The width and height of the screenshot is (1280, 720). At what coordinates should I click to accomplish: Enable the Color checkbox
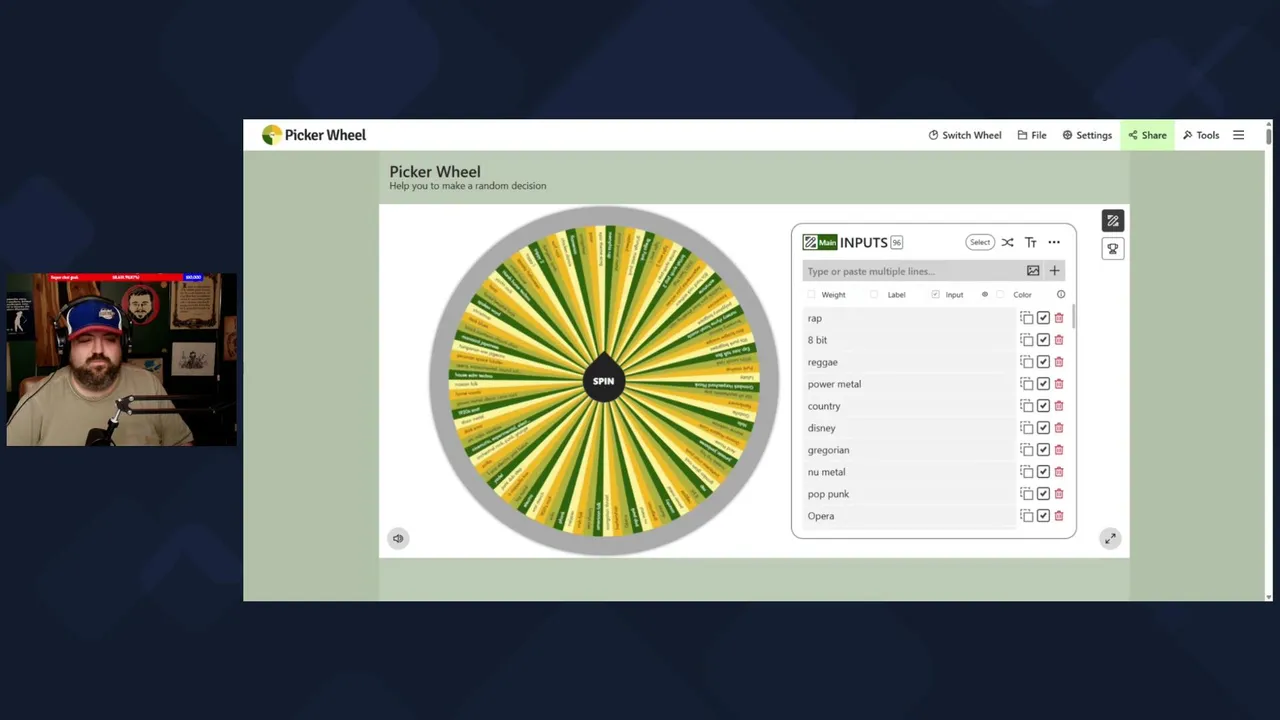pyautogui.click(x=1000, y=295)
